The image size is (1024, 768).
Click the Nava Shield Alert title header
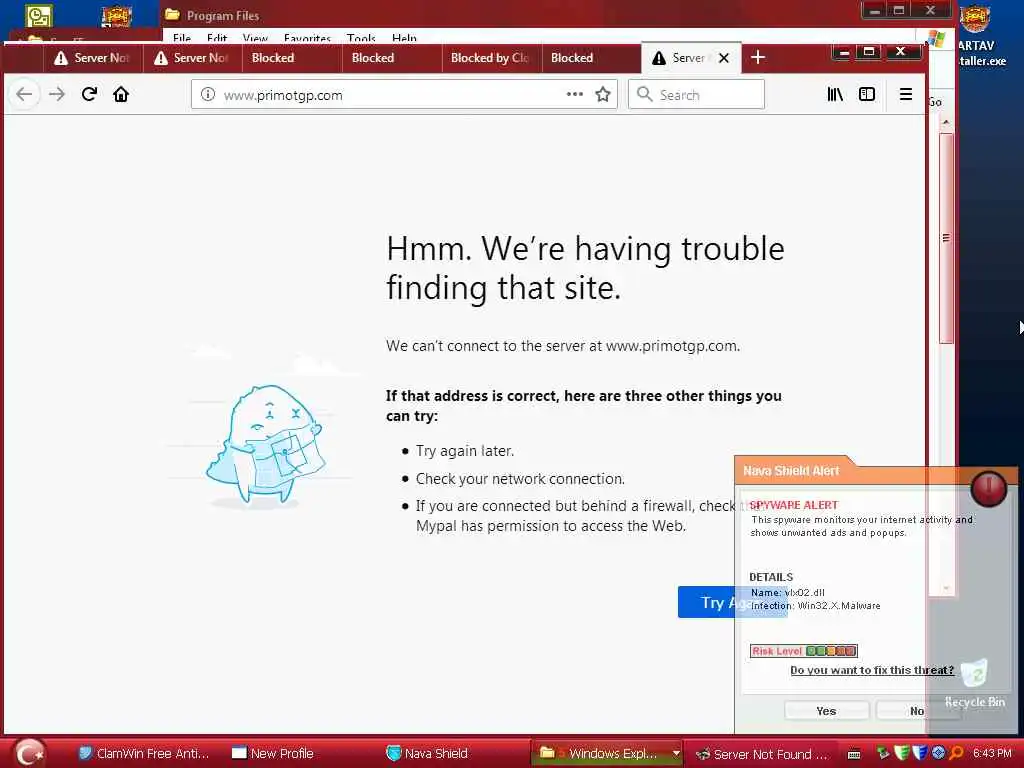[x=791, y=470]
